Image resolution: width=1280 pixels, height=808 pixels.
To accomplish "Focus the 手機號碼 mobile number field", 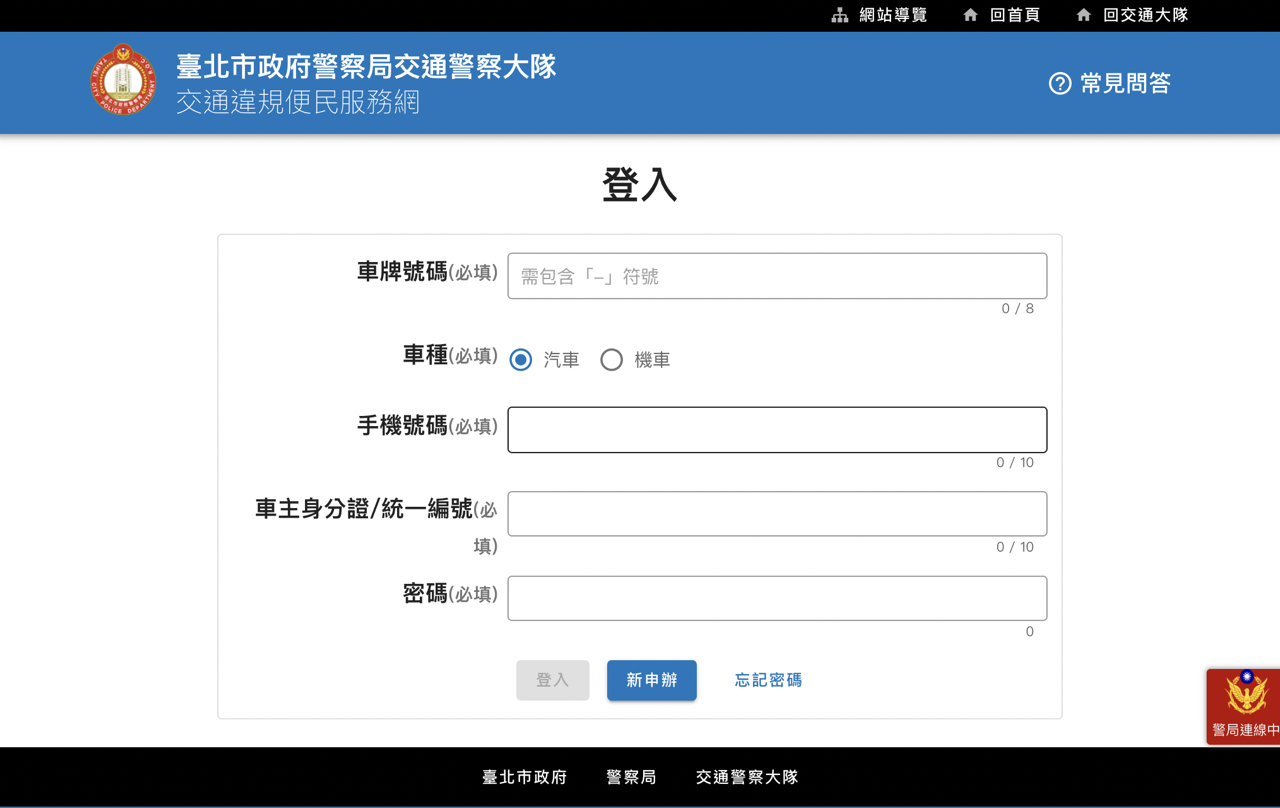I will click(777, 430).
